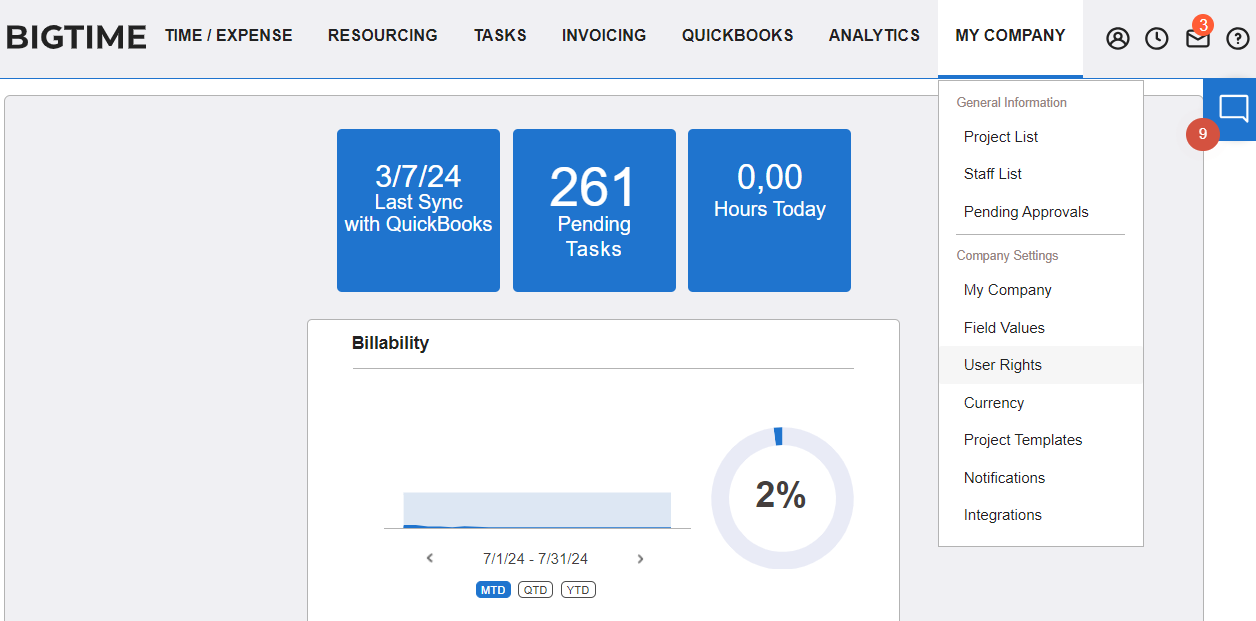Open the blue chat panel icon

coord(1234,108)
